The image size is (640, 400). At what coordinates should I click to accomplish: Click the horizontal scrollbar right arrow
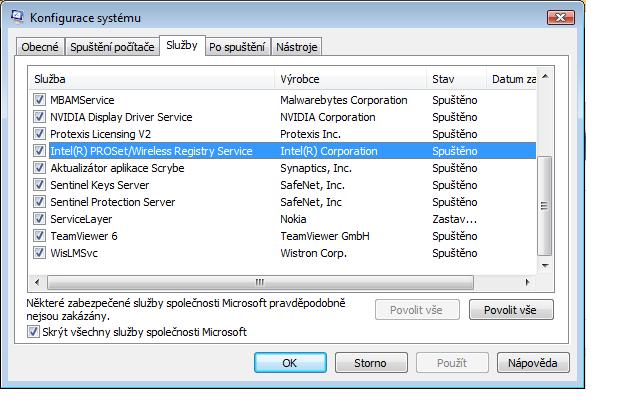pos(528,282)
